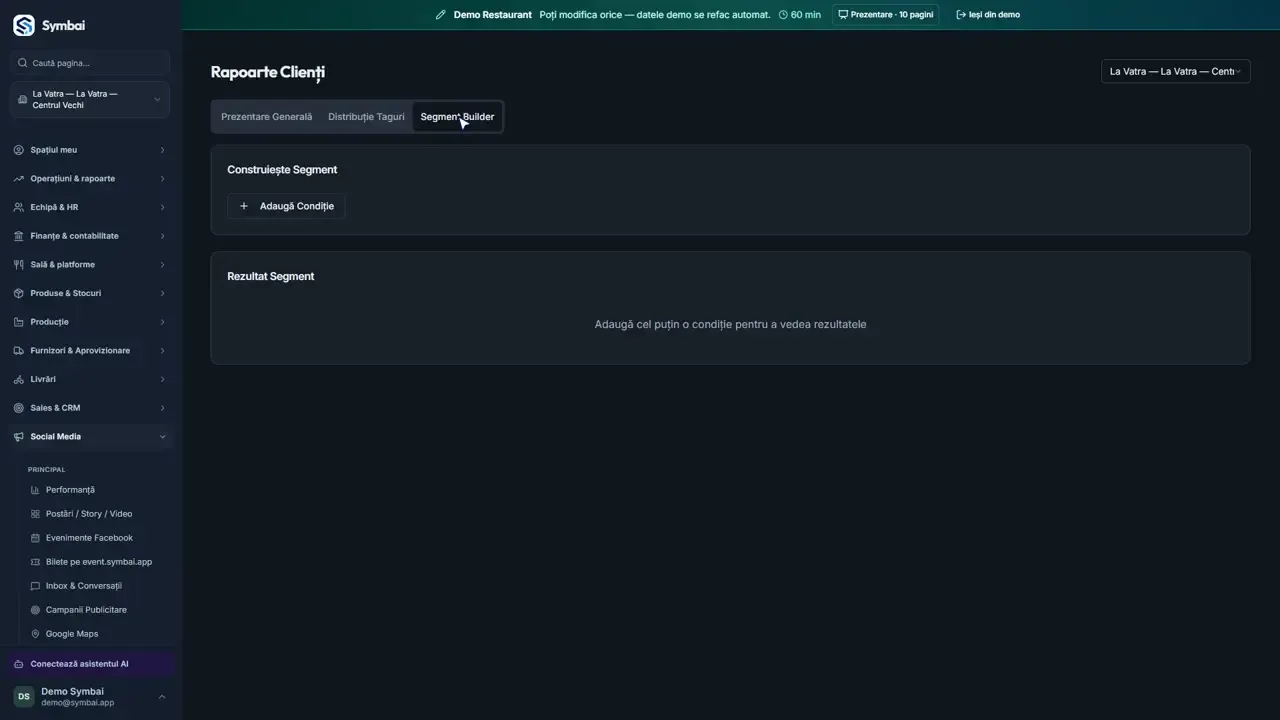Click the Operațiuni & rapoarte chart icon
Screen dimensions: 1280x720
[x=19, y=179]
